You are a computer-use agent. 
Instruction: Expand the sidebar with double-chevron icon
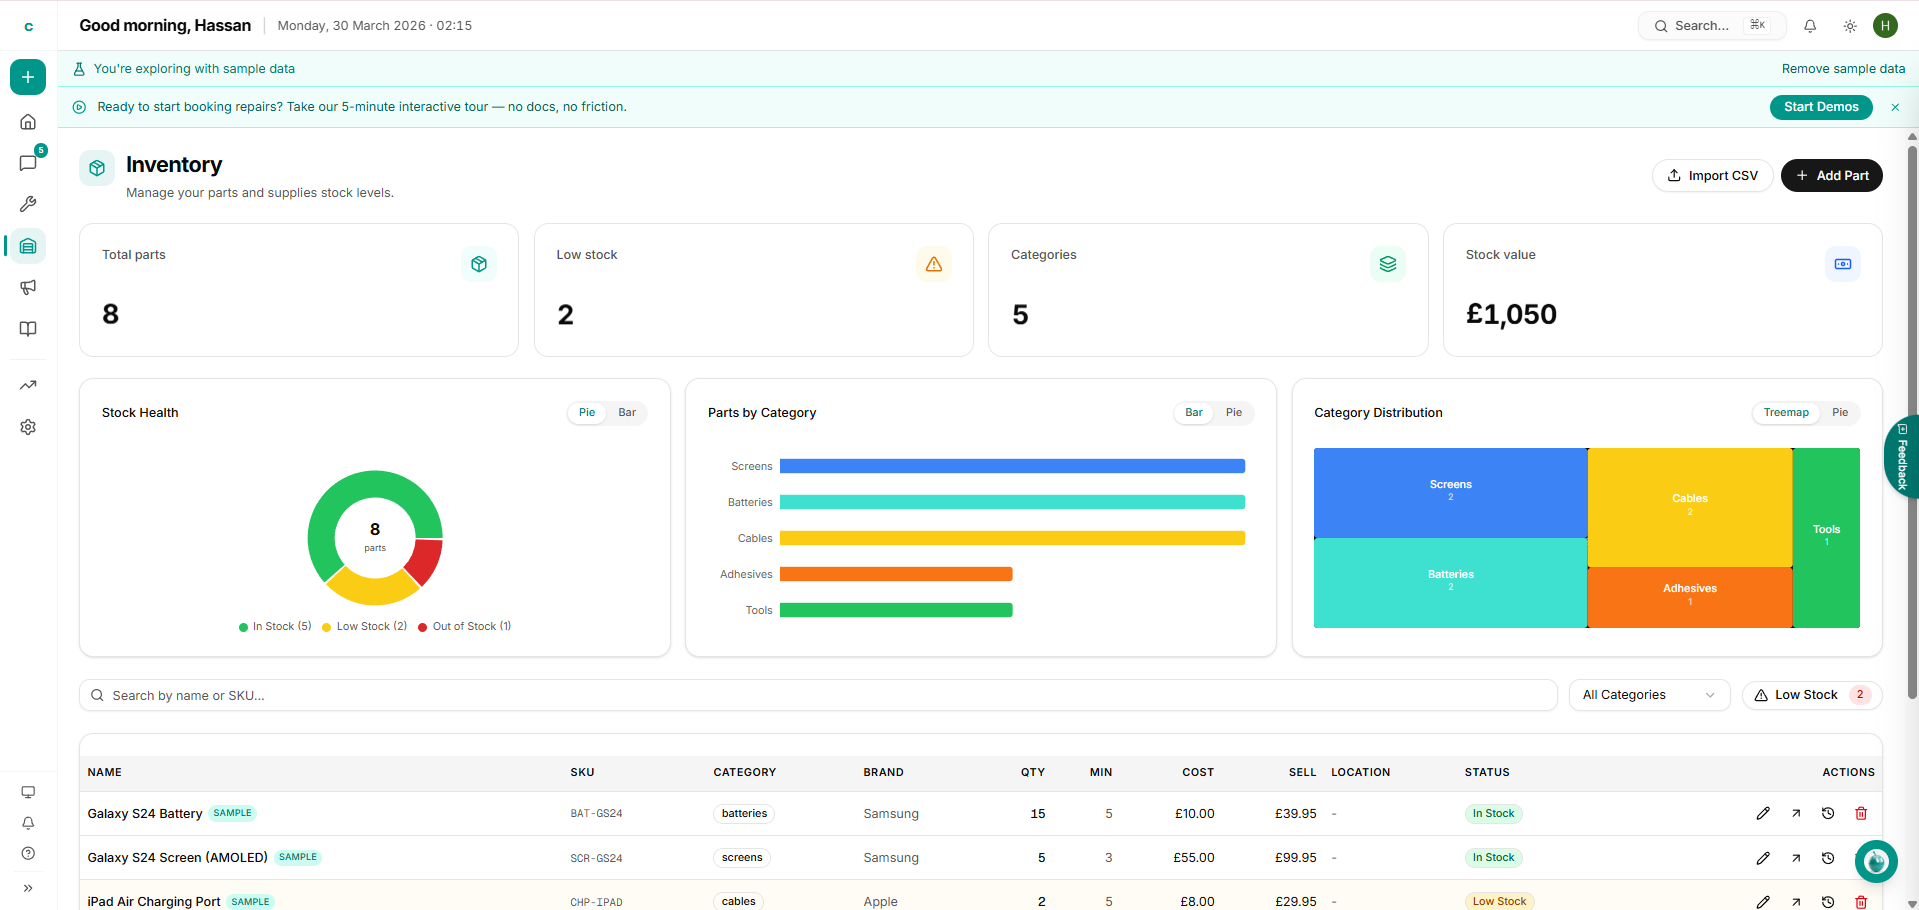tap(28, 888)
